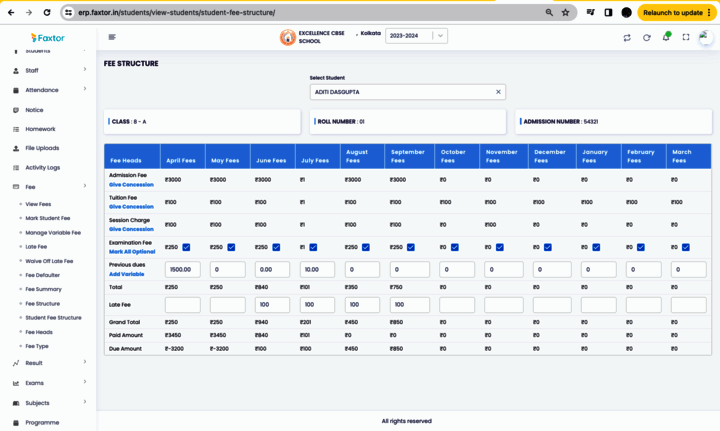Toggle the July Examination Fee checkbox

[313, 247]
